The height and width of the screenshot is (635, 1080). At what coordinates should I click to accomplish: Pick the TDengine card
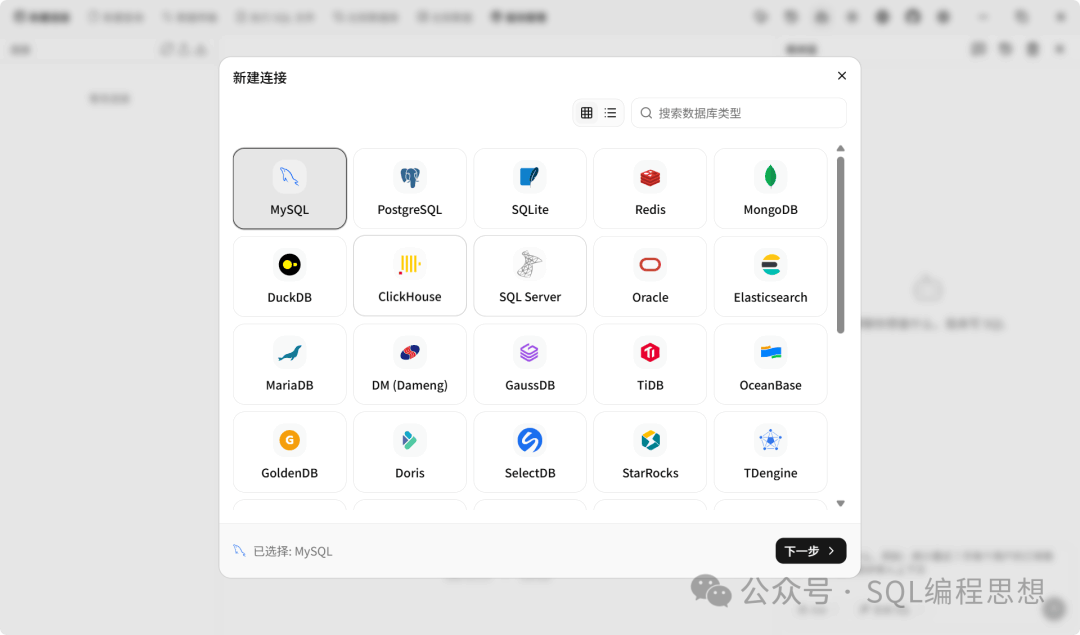coord(771,452)
